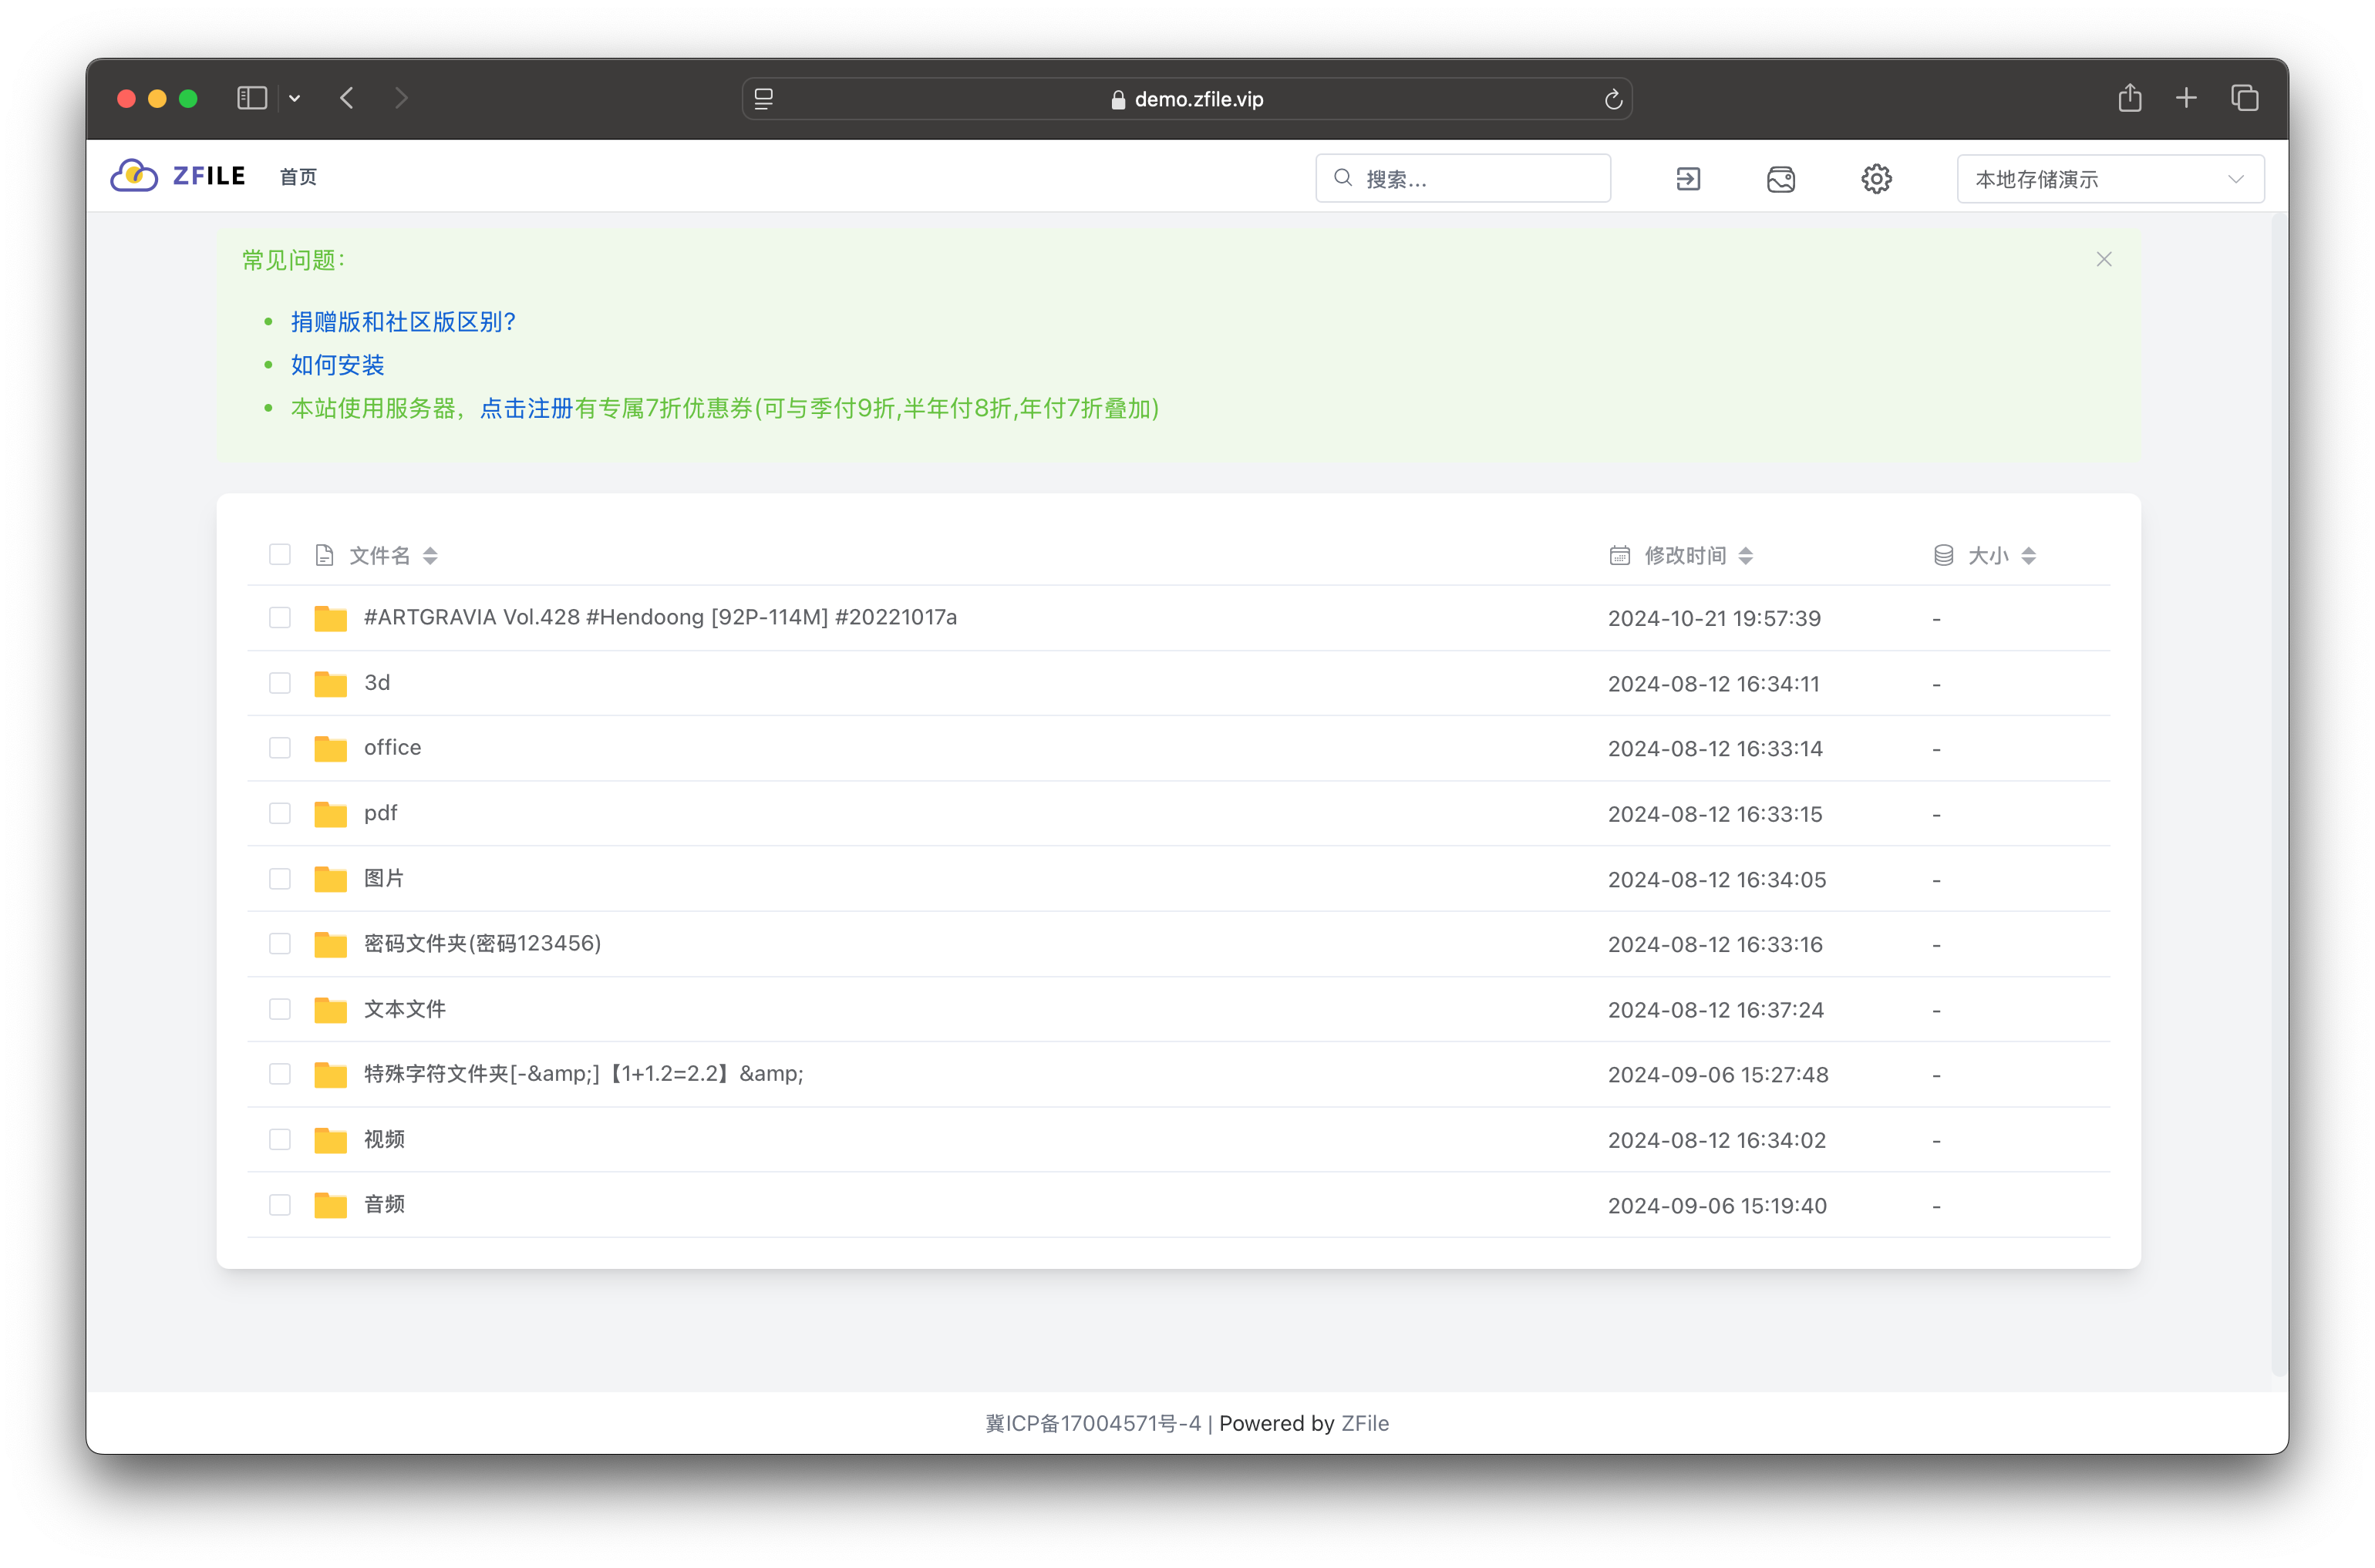Click the ZFILE cloud logo
This screenshot has width=2375, height=1568.
[x=134, y=176]
